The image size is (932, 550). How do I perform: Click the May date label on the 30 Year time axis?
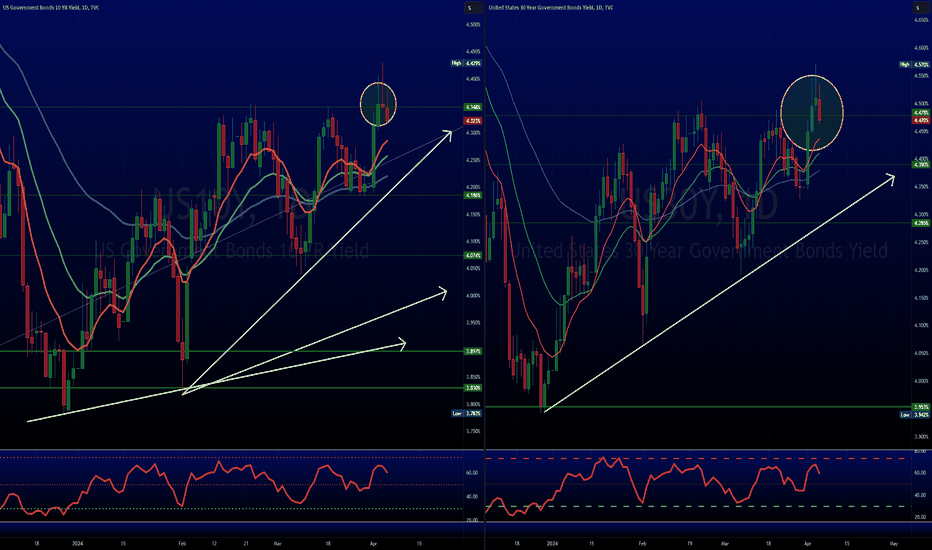(x=893, y=543)
